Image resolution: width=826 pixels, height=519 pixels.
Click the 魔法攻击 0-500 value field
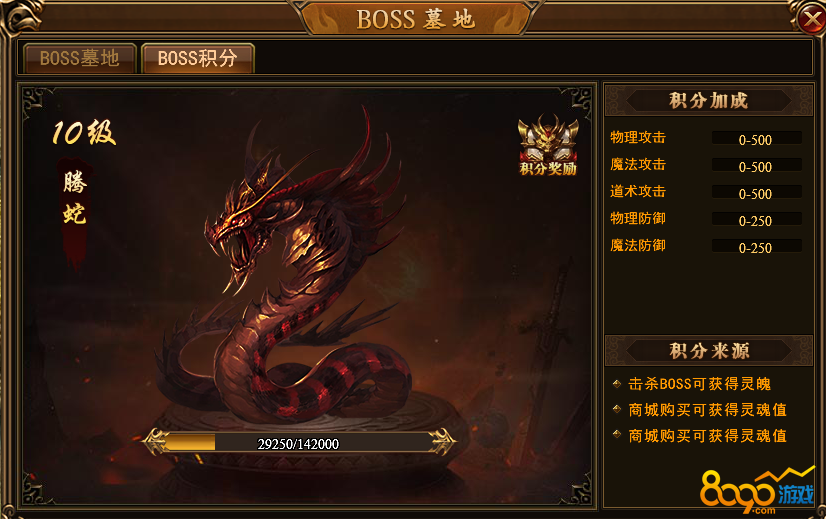tap(756, 166)
